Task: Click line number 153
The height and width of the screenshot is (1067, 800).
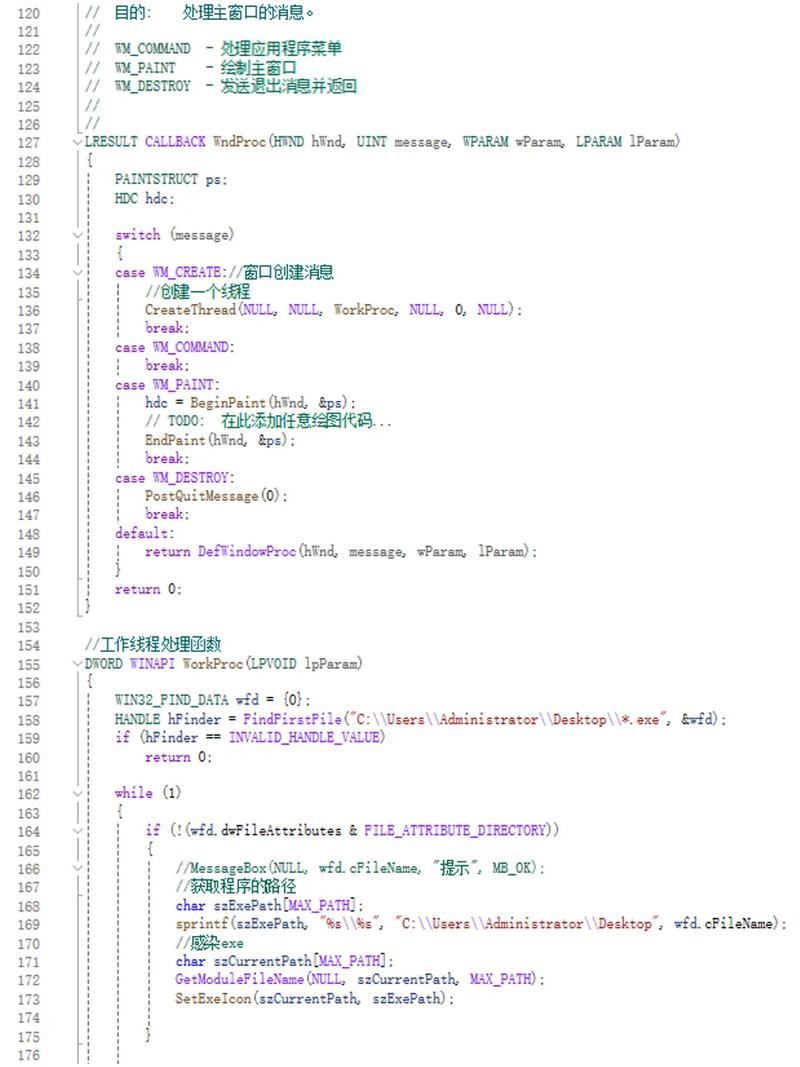Action: [29, 627]
